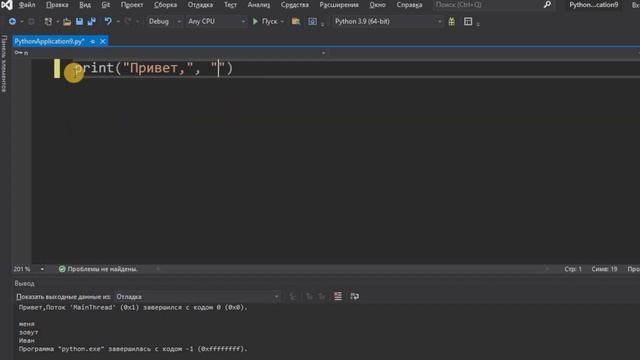Open the Python 3.9 (64-bit) environment dropdown
The image size is (640, 360).
[388, 21]
